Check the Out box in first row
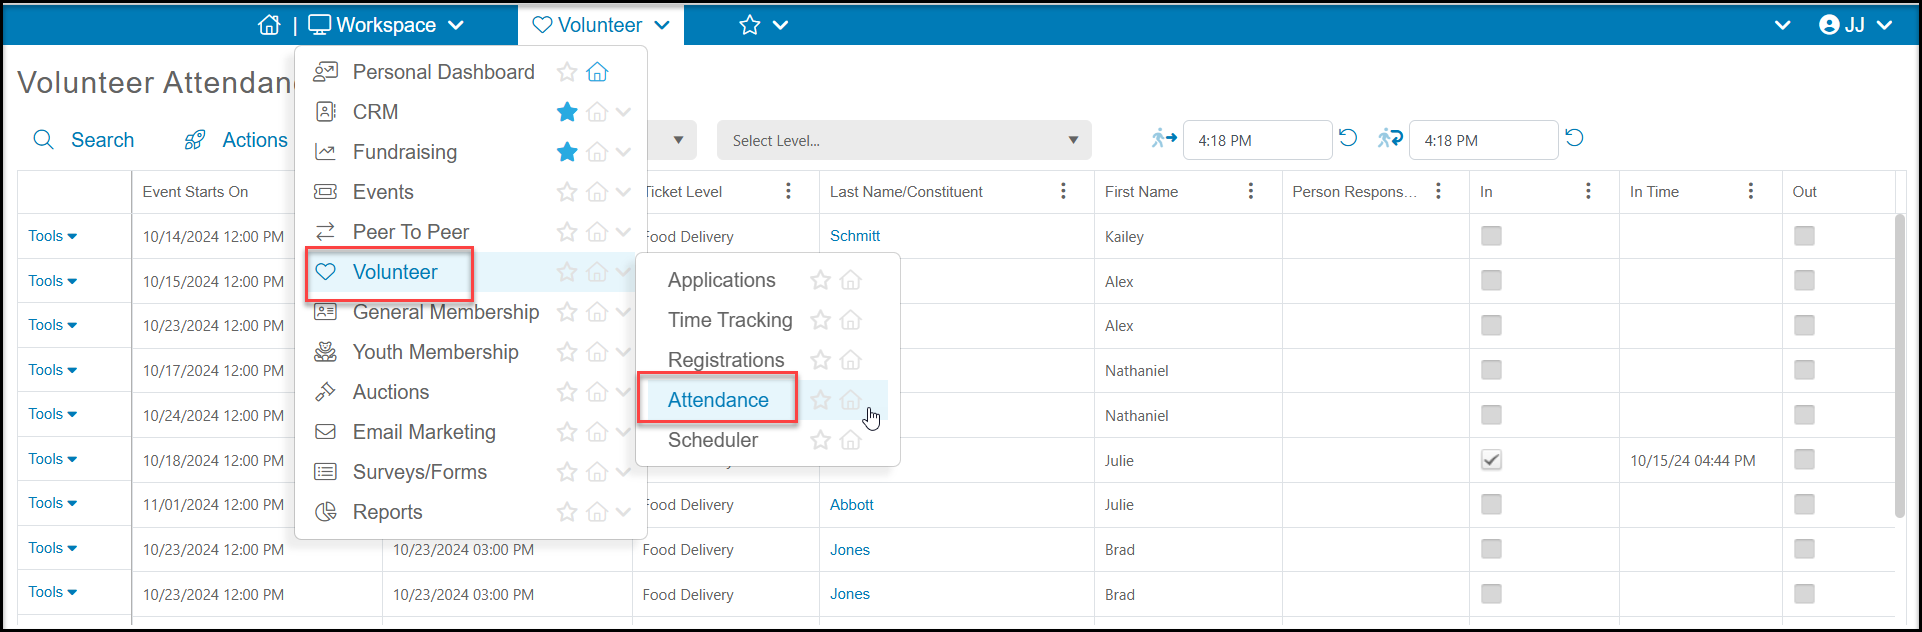The height and width of the screenshot is (632, 1922). [1804, 236]
